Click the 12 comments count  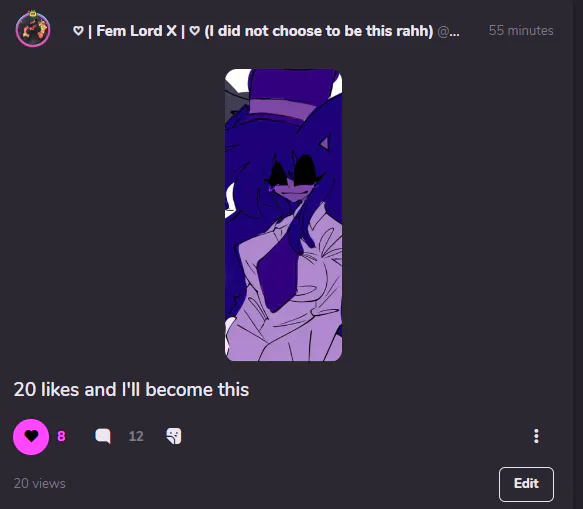[x=136, y=436]
